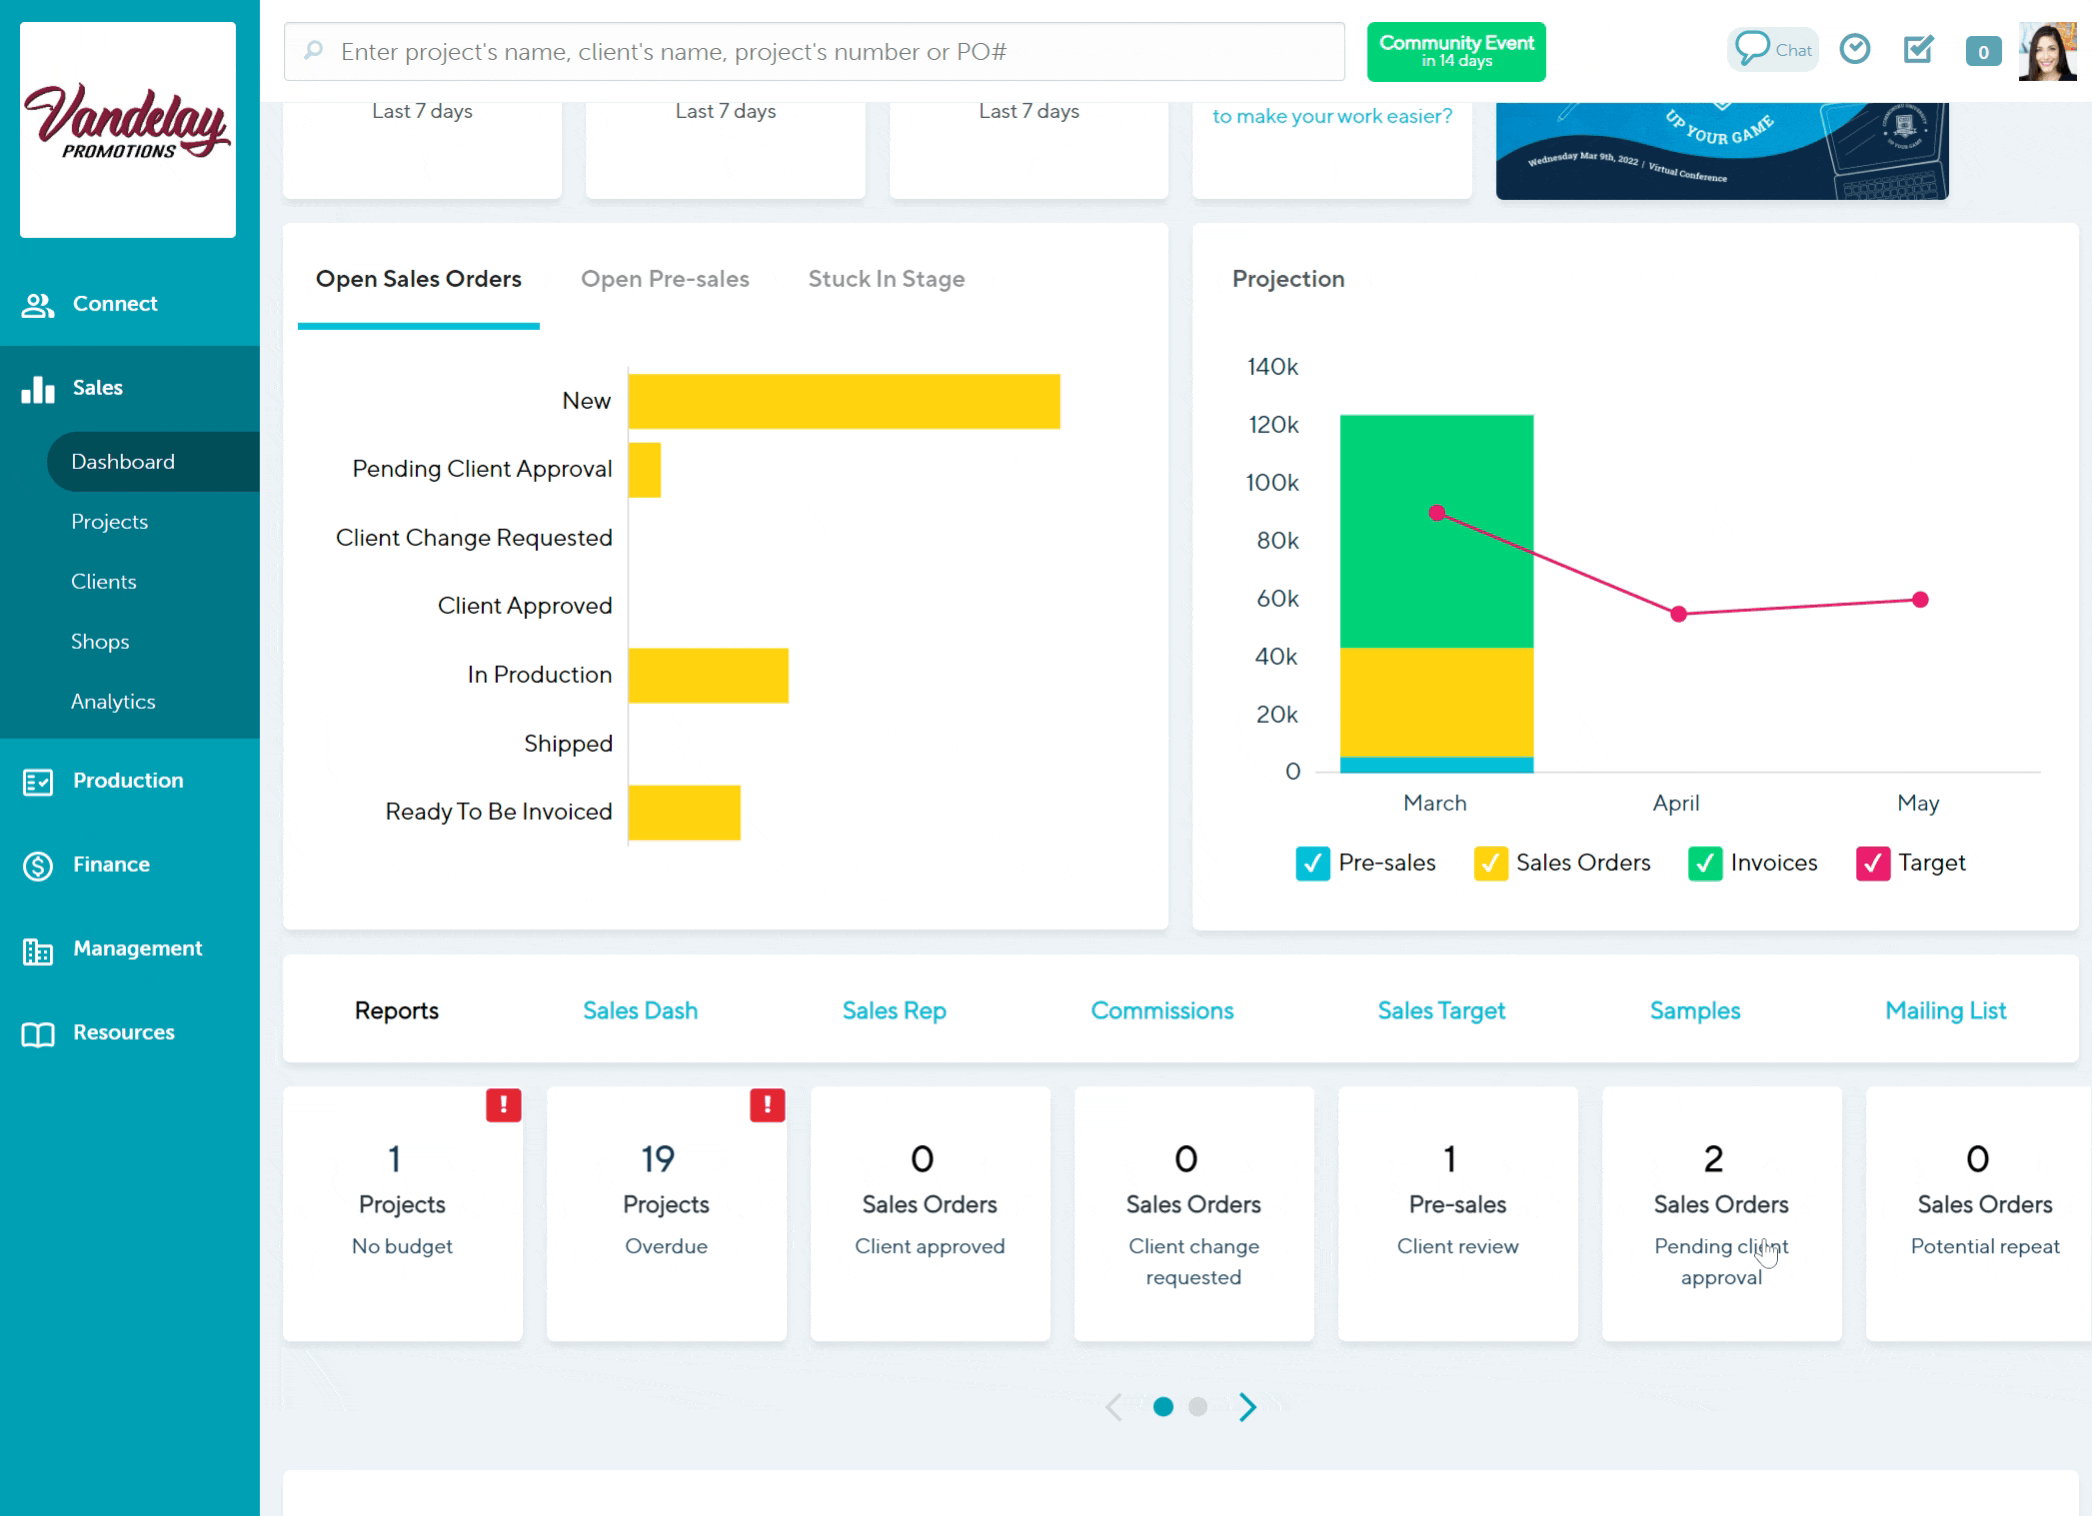Open the Chat panel
The image size is (2092, 1516).
(1771, 49)
